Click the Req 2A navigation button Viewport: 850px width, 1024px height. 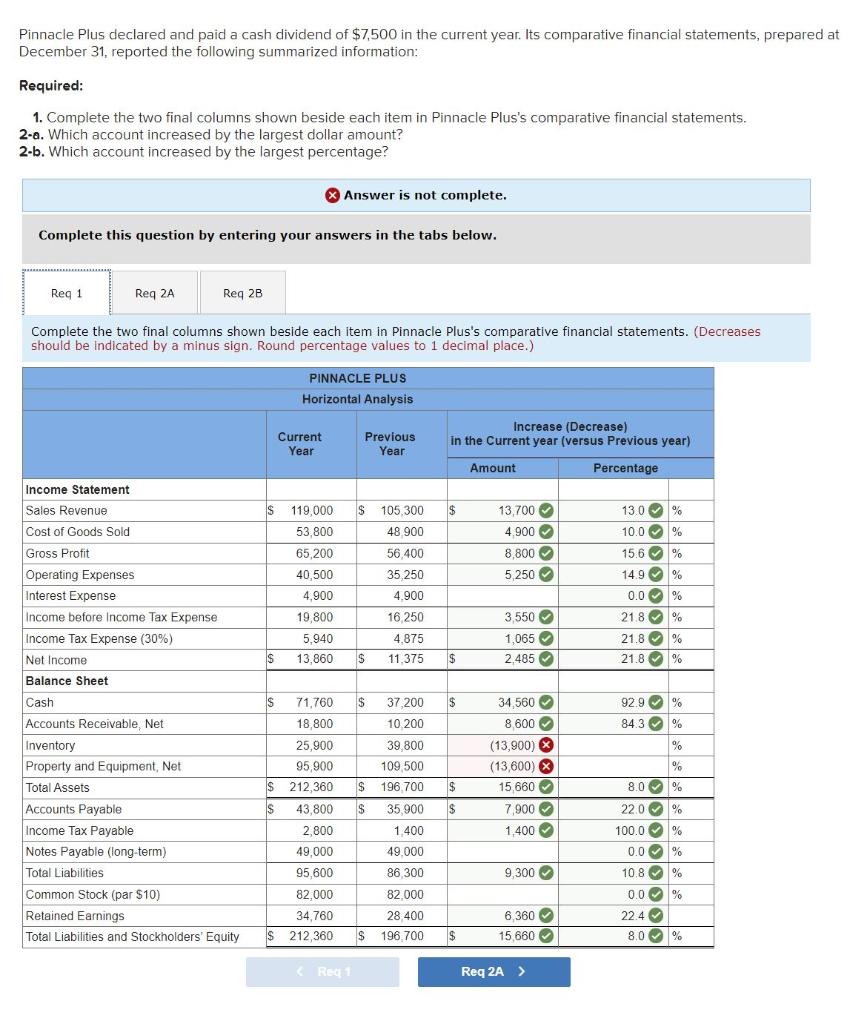point(493,970)
